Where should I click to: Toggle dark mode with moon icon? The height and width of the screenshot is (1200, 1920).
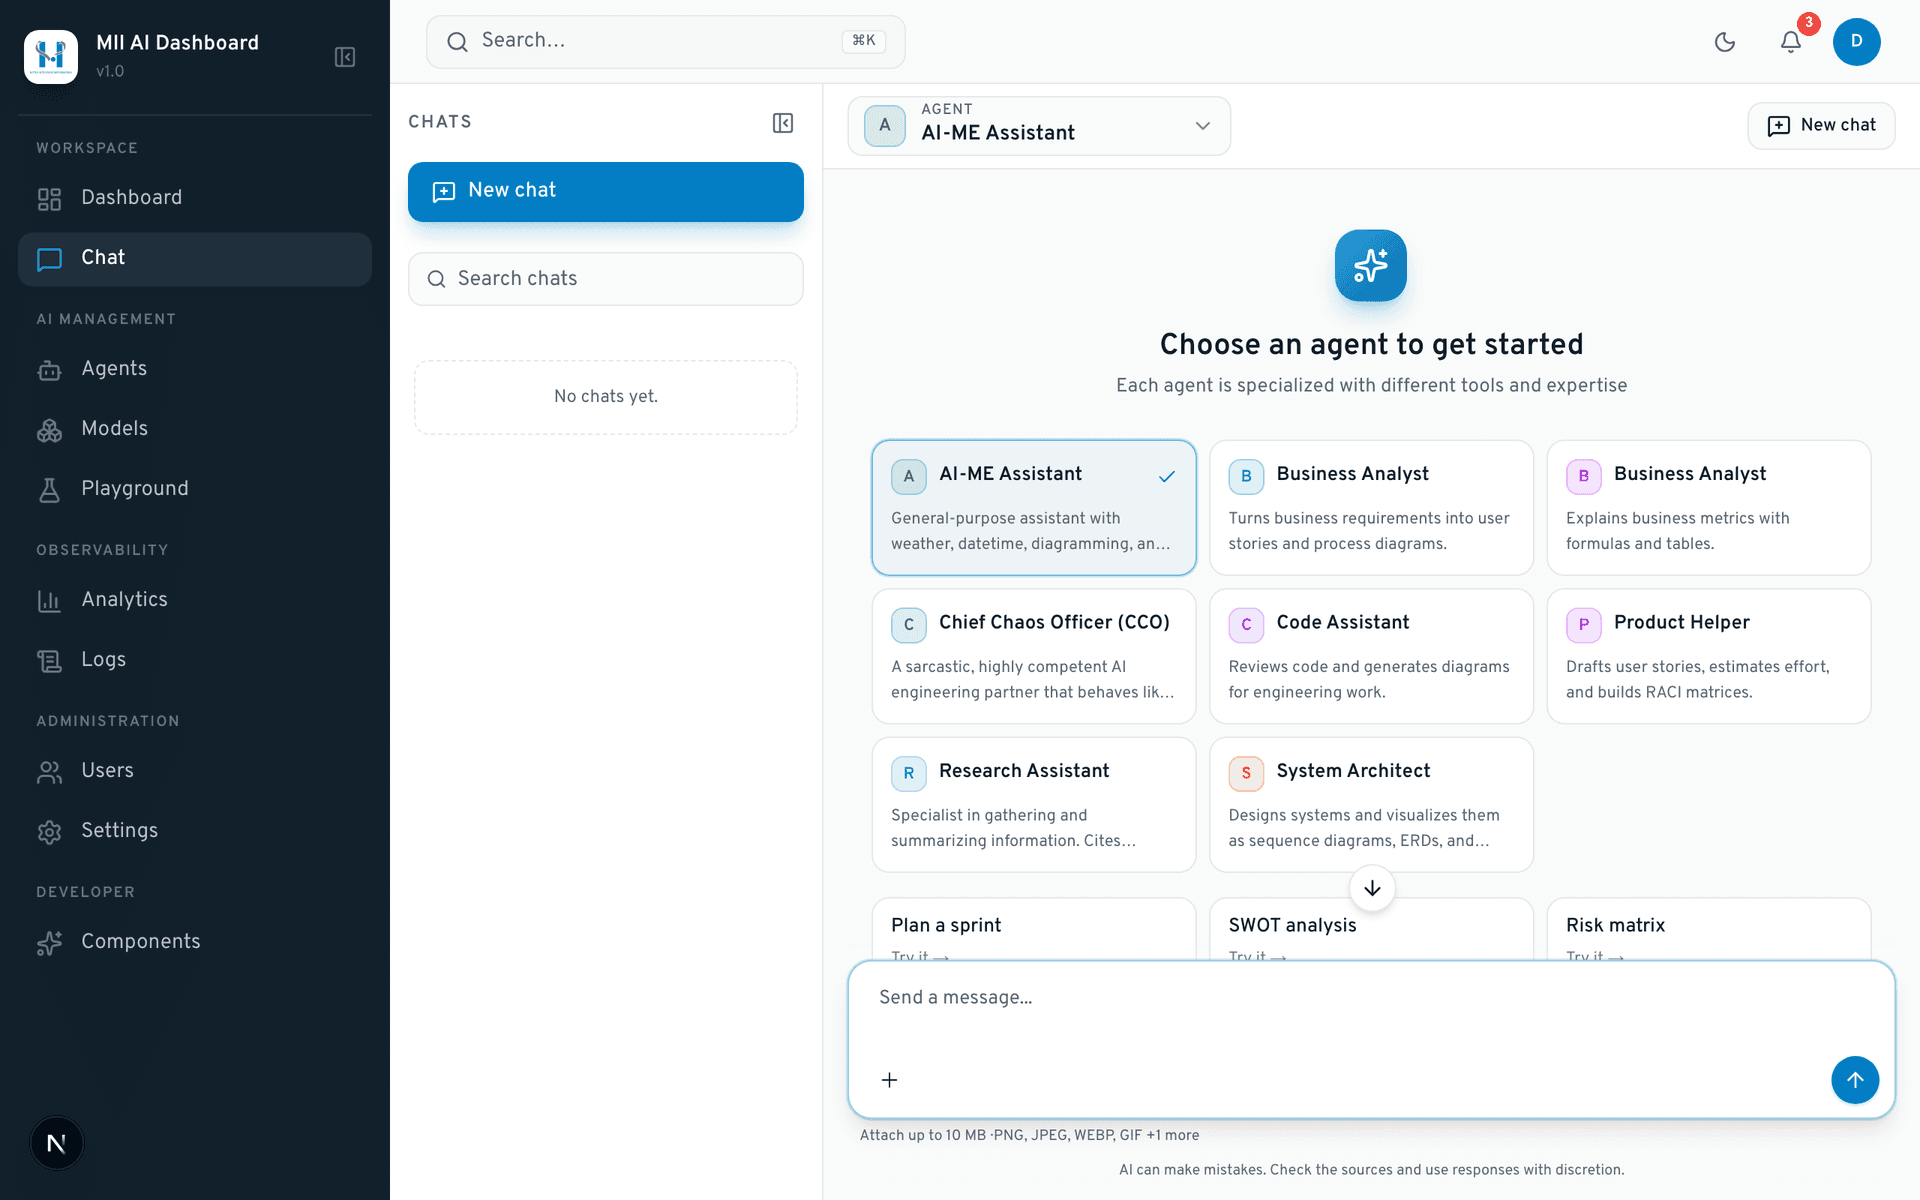click(1725, 42)
